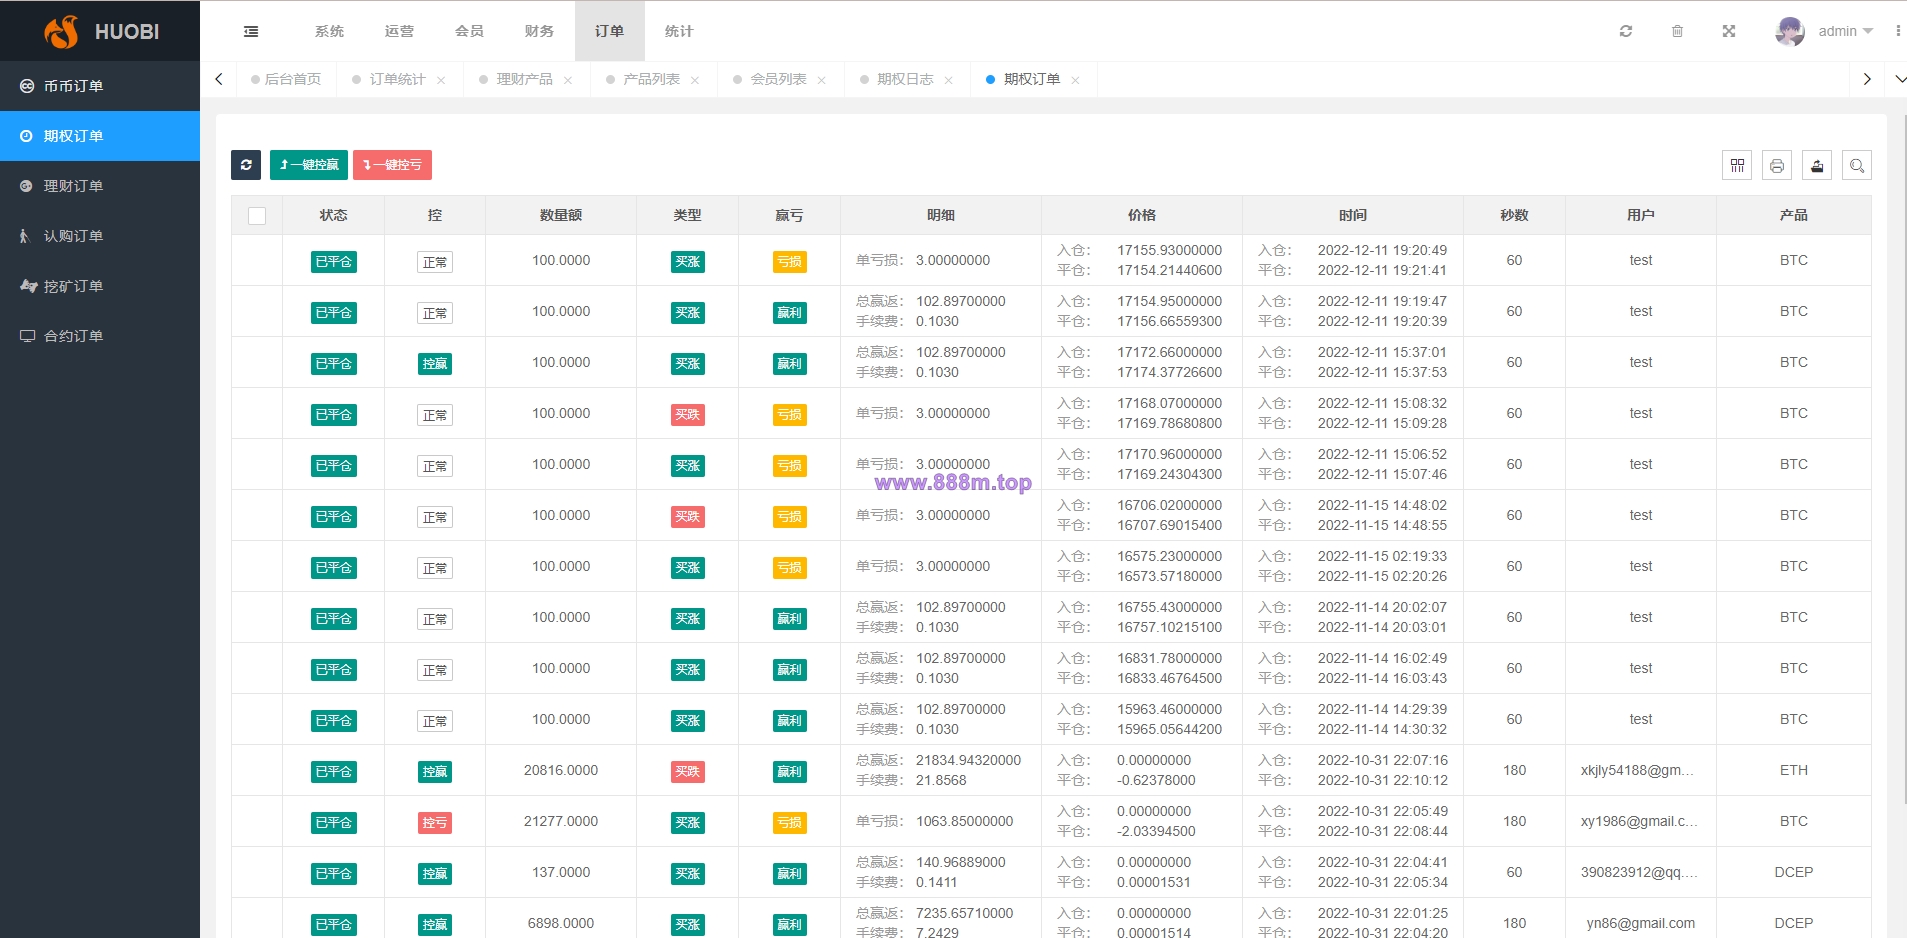The image size is (1907, 938).
Task: Click the 时间 column header
Action: pyautogui.click(x=1353, y=215)
